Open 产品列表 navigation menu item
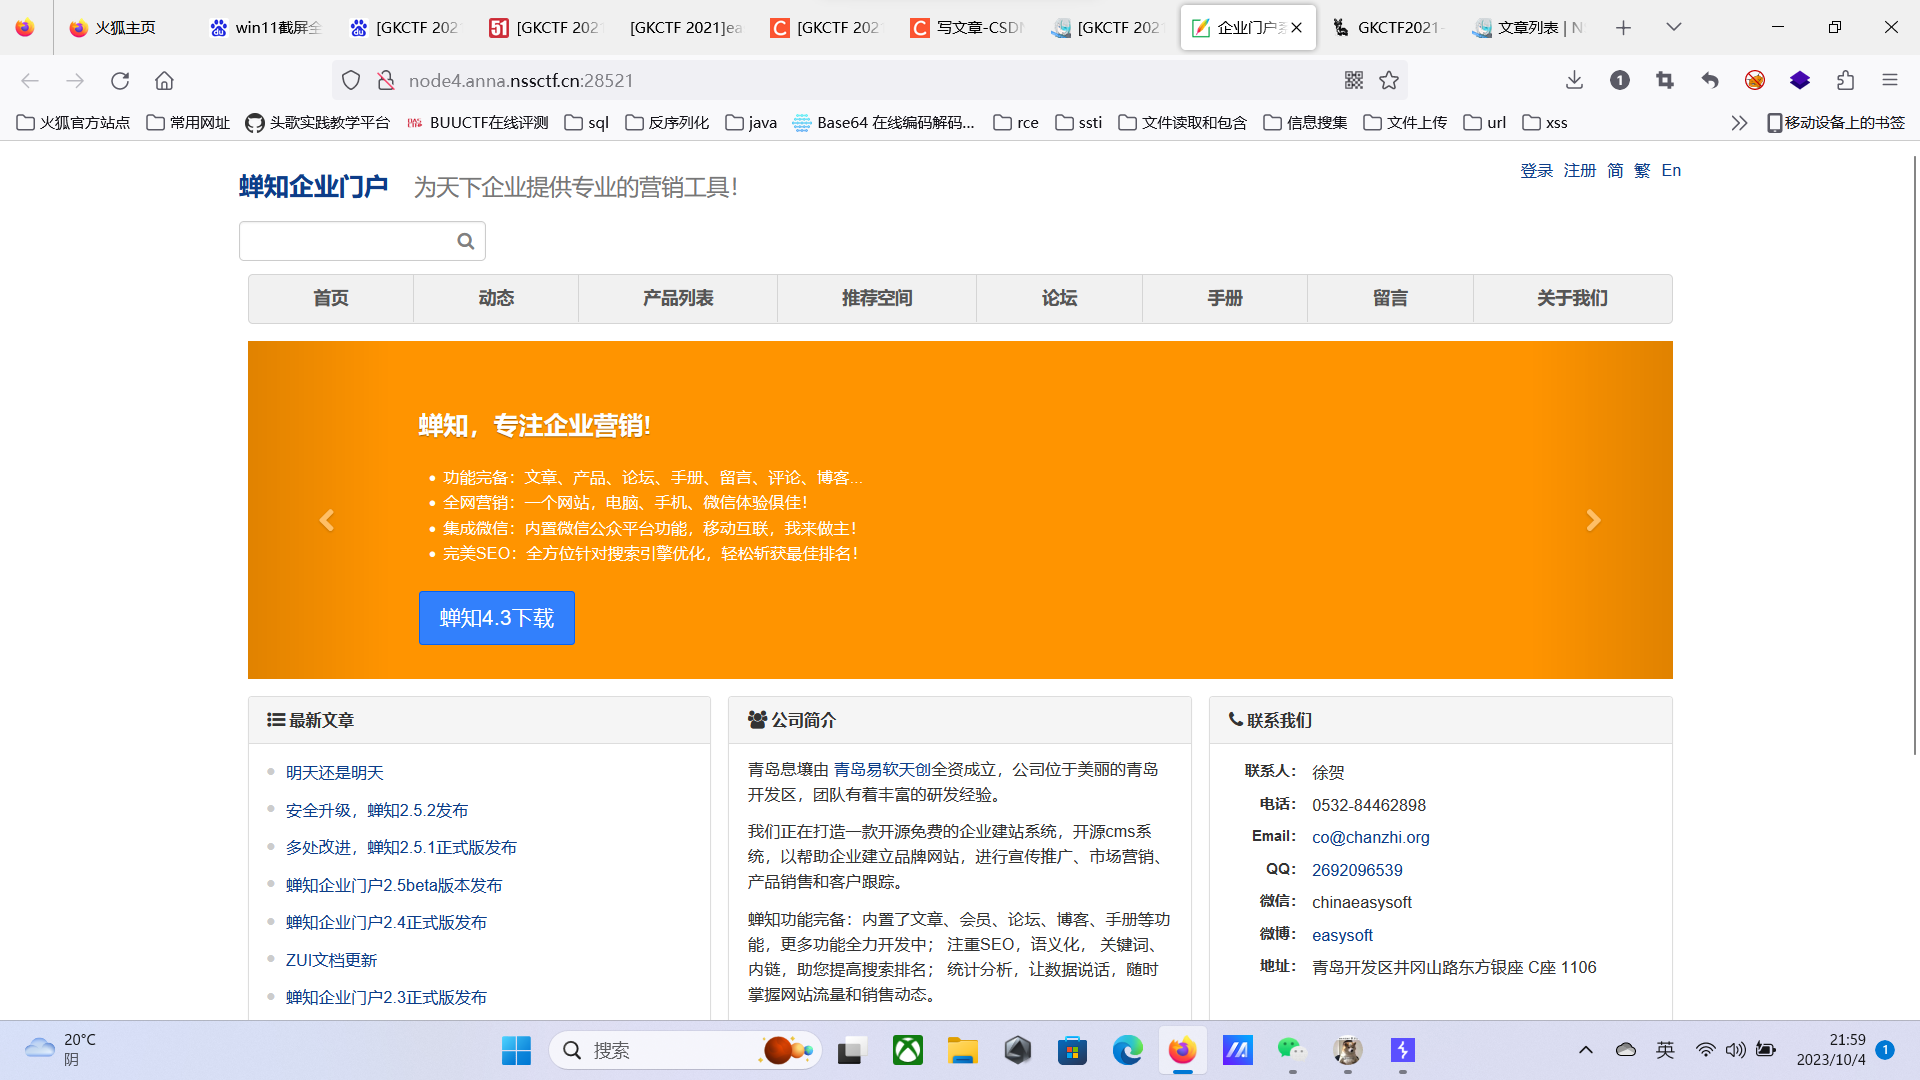This screenshot has height=1080, width=1920. [677, 298]
